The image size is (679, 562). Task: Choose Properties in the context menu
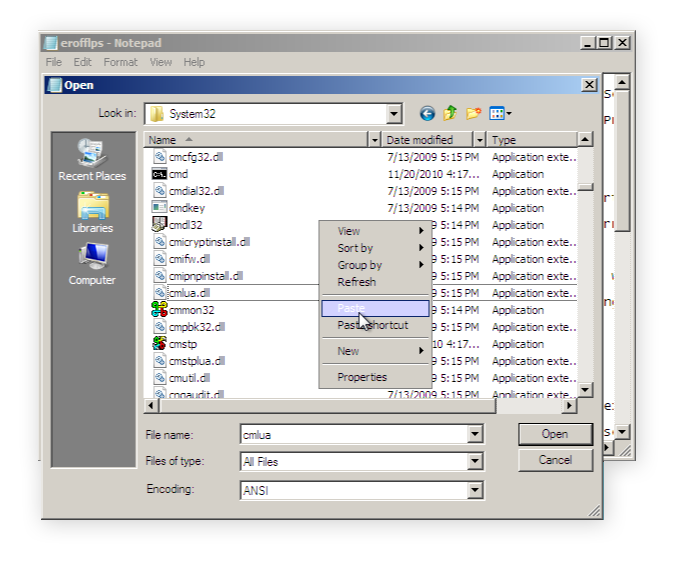(361, 377)
